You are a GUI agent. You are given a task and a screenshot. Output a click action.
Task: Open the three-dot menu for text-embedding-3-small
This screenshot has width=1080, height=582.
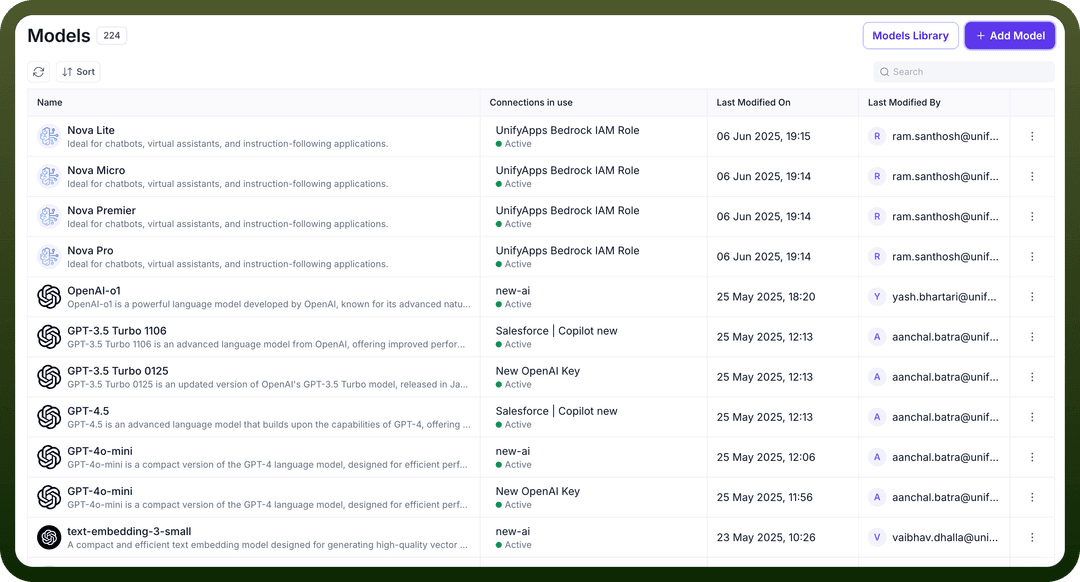(x=1032, y=537)
